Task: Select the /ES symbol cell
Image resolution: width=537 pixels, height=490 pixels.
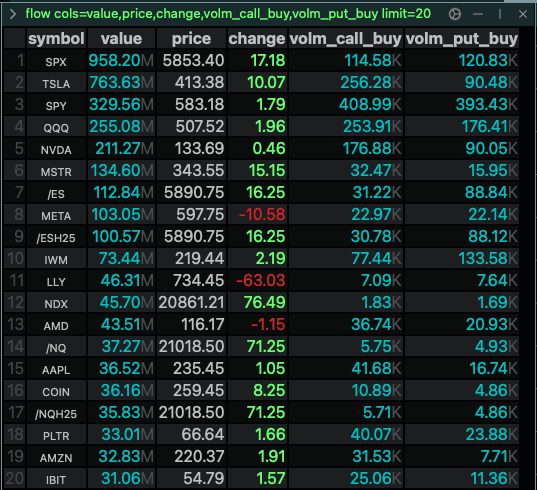Action: pyautogui.click(x=56, y=192)
